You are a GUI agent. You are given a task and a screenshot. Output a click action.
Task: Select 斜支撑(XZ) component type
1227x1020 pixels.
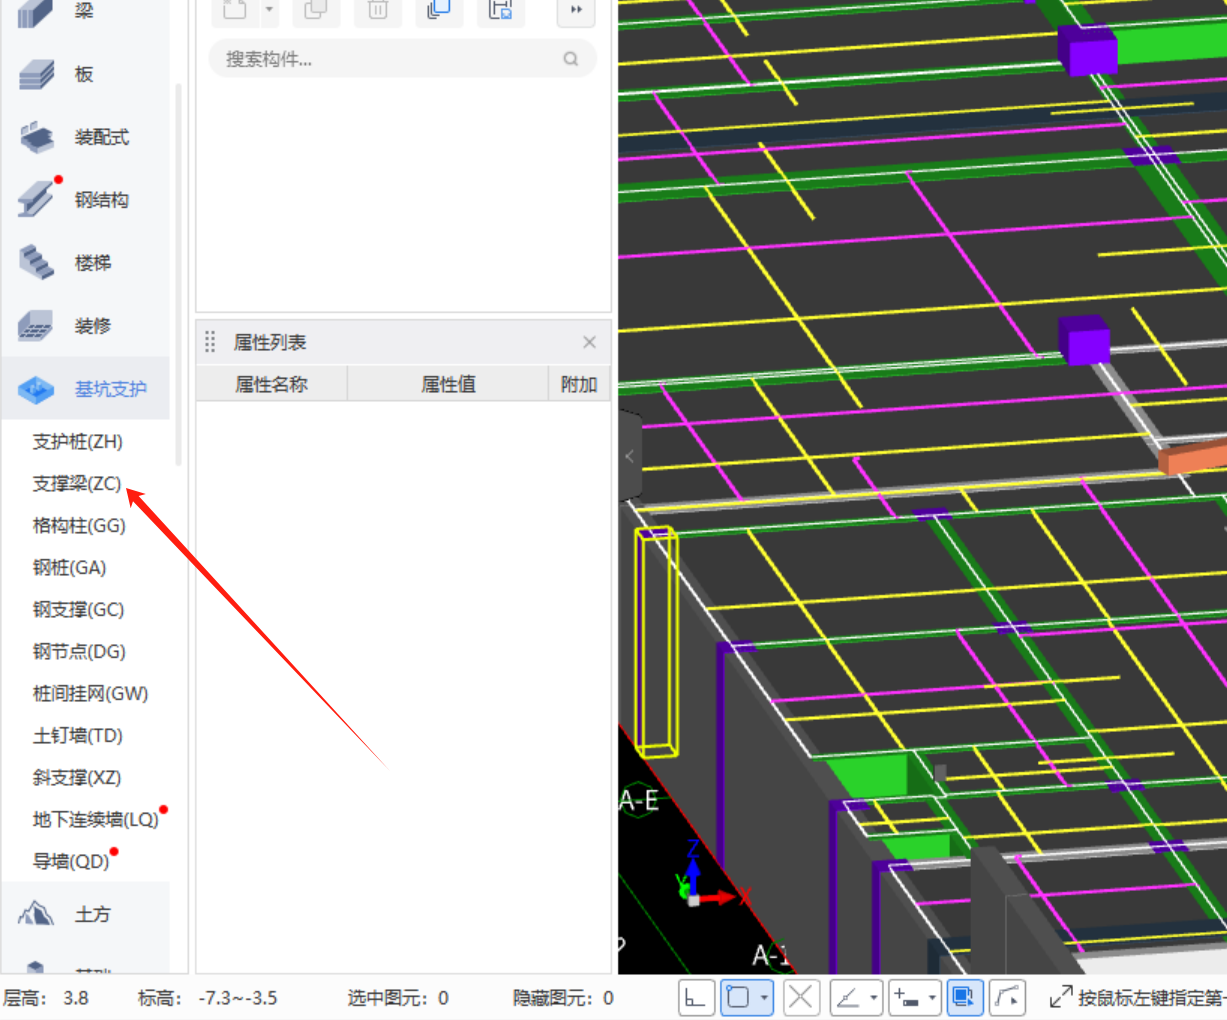[x=77, y=777]
